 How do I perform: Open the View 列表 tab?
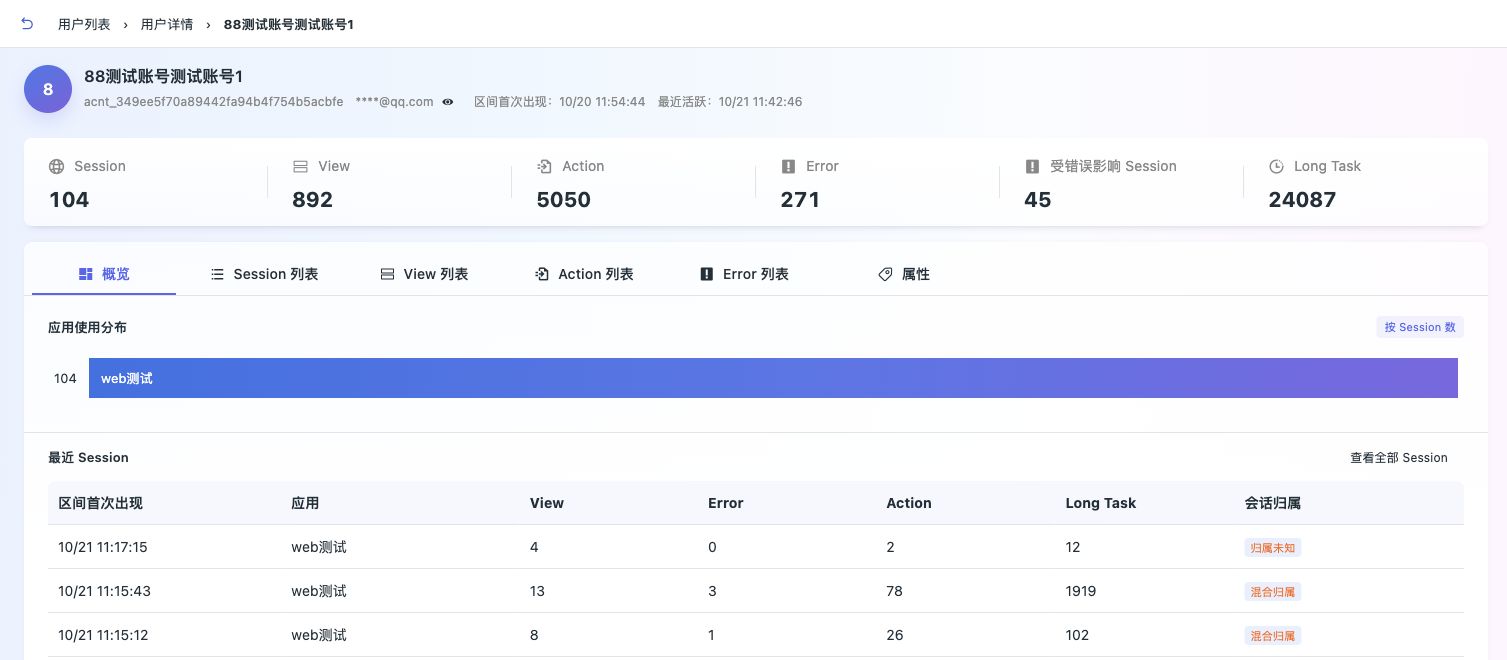point(424,274)
